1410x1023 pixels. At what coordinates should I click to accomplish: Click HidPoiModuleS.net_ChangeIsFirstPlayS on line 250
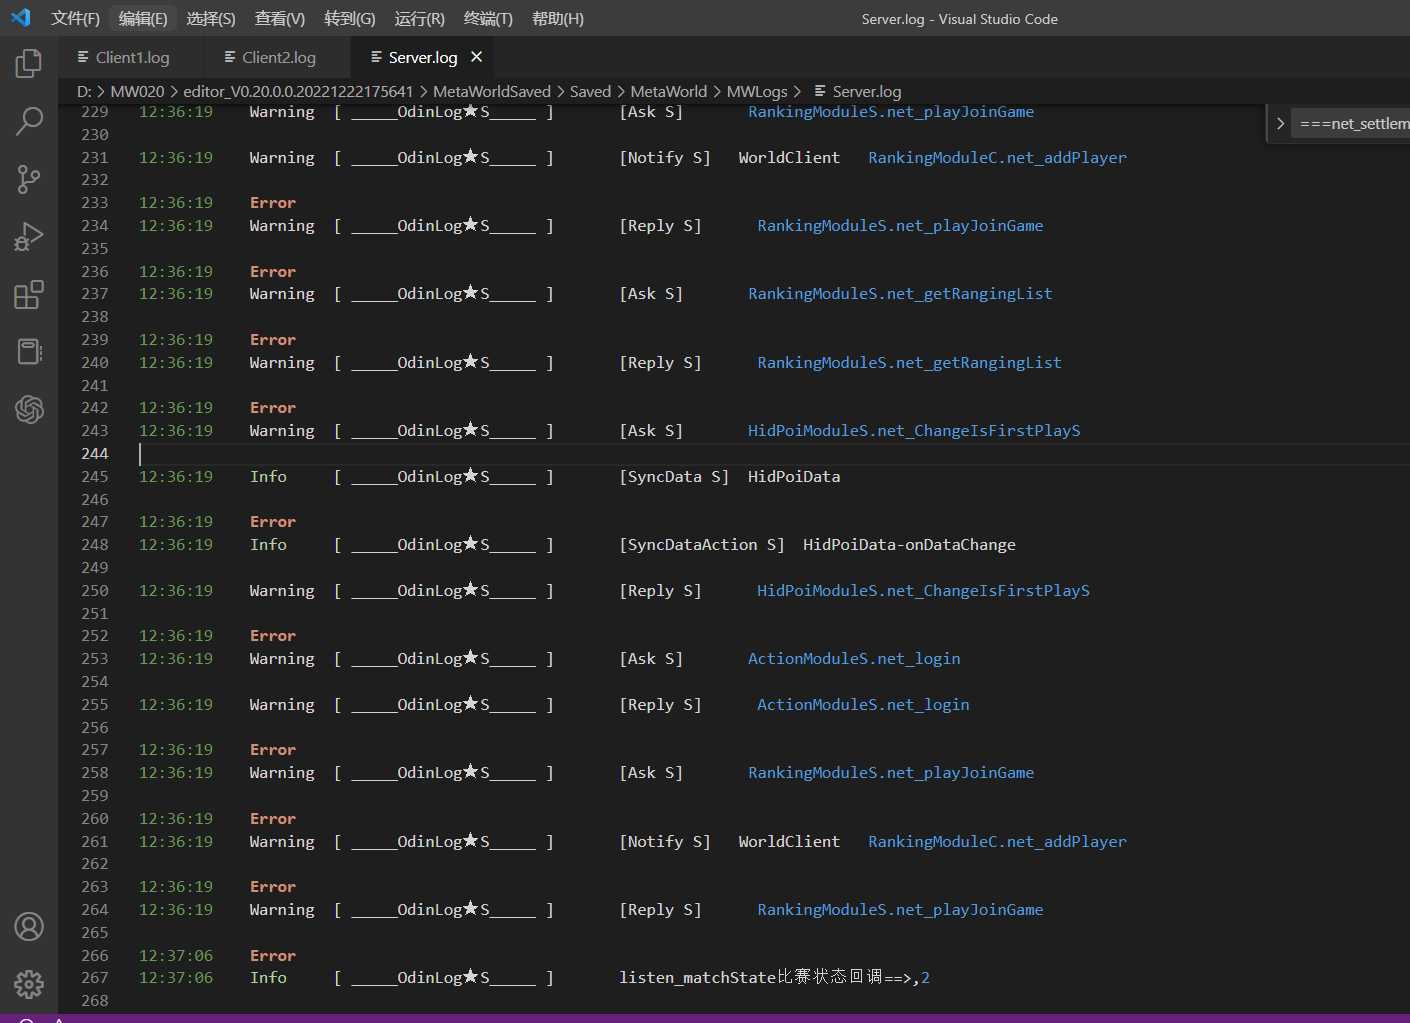pyautogui.click(x=923, y=591)
